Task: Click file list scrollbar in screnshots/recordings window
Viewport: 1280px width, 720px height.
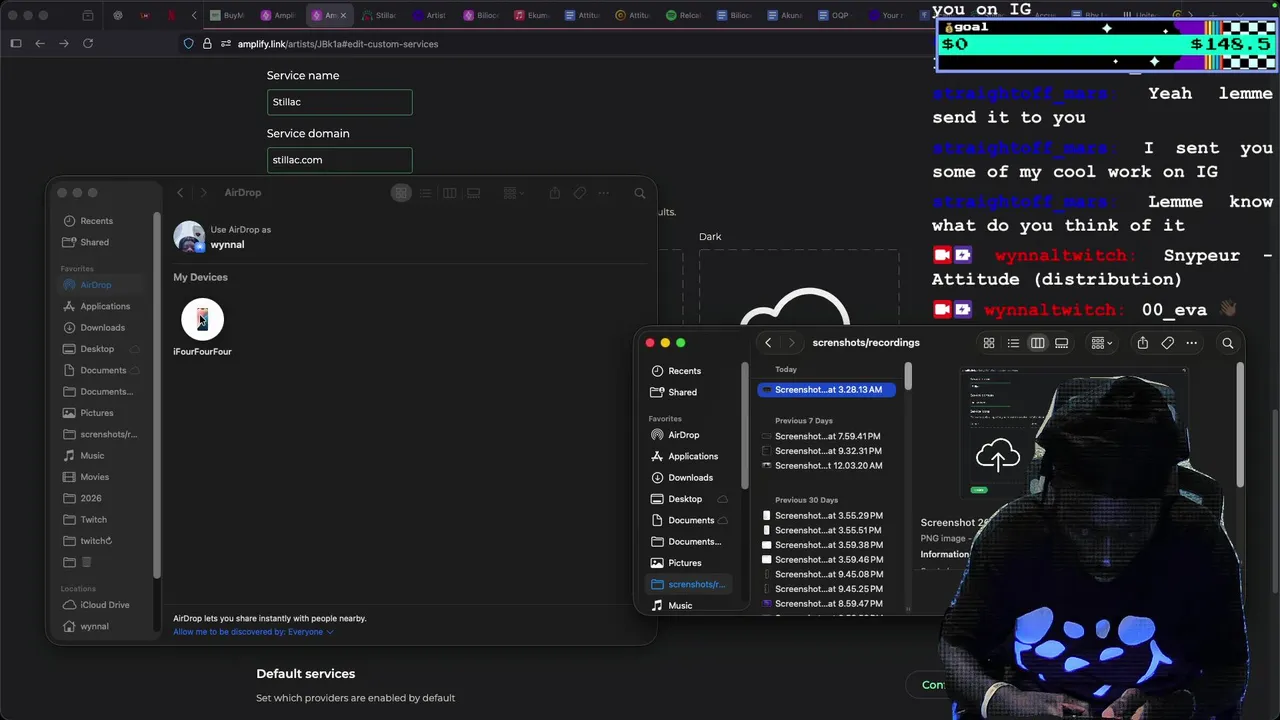Action: [908, 377]
